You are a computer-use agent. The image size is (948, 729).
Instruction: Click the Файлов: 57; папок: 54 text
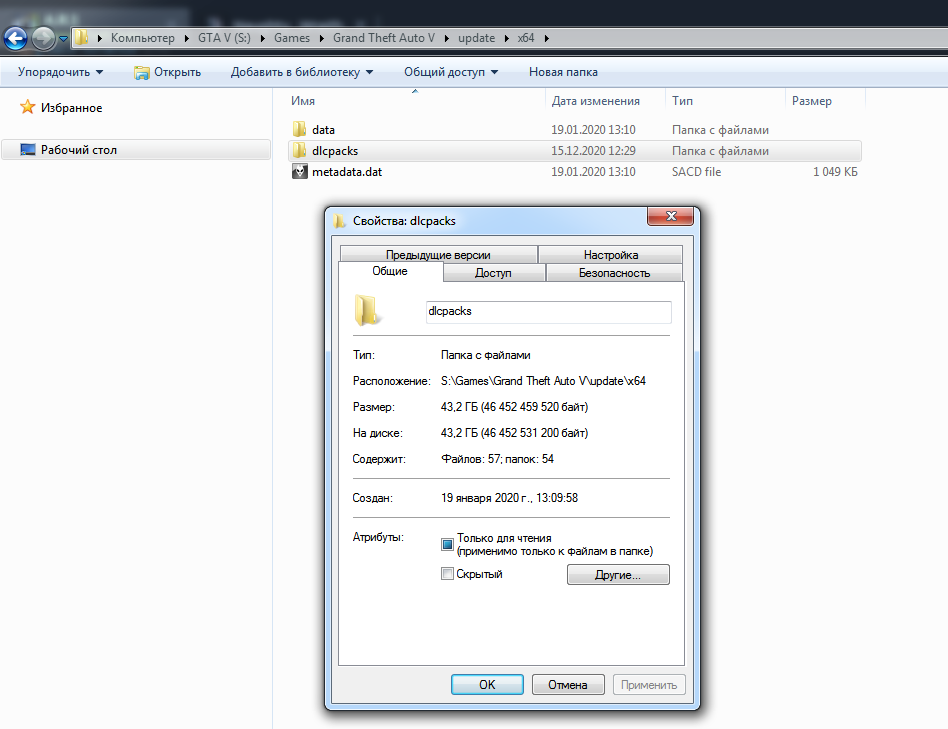(x=497, y=459)
